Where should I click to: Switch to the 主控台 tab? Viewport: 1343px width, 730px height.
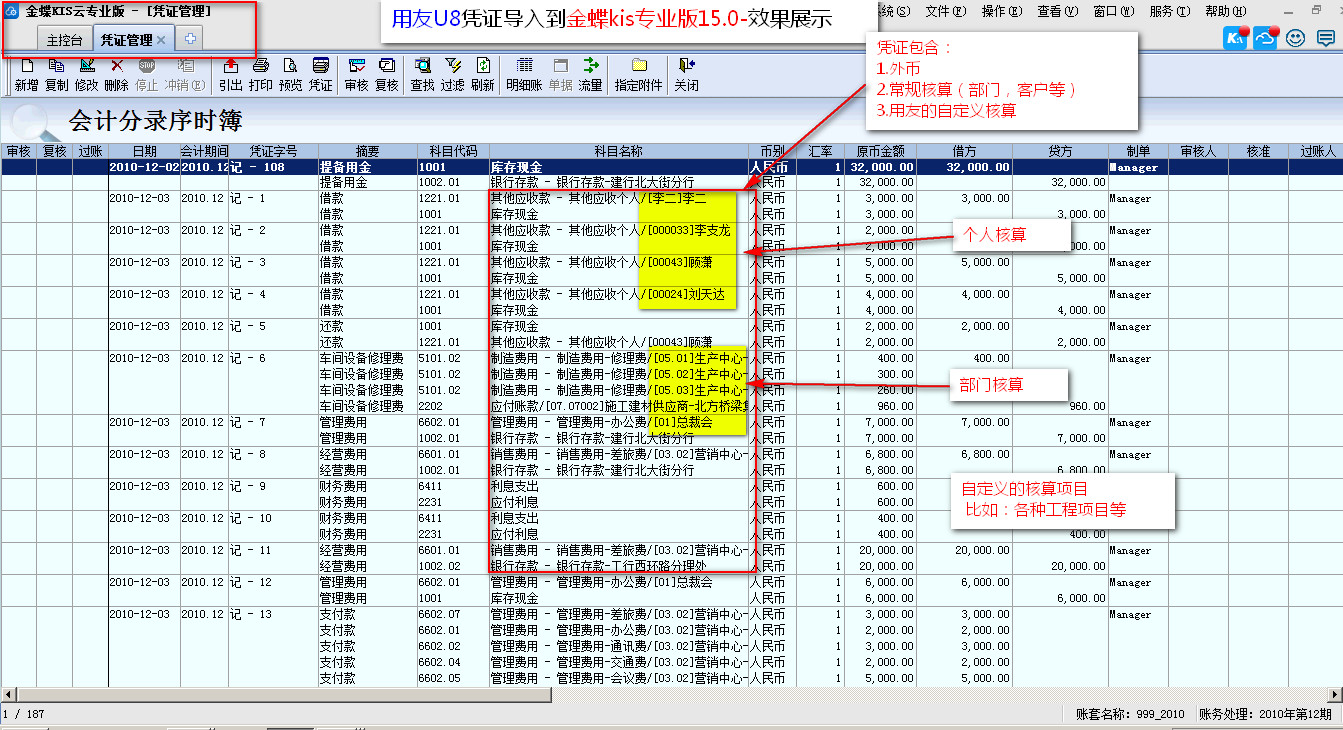[x=65, y=40]
